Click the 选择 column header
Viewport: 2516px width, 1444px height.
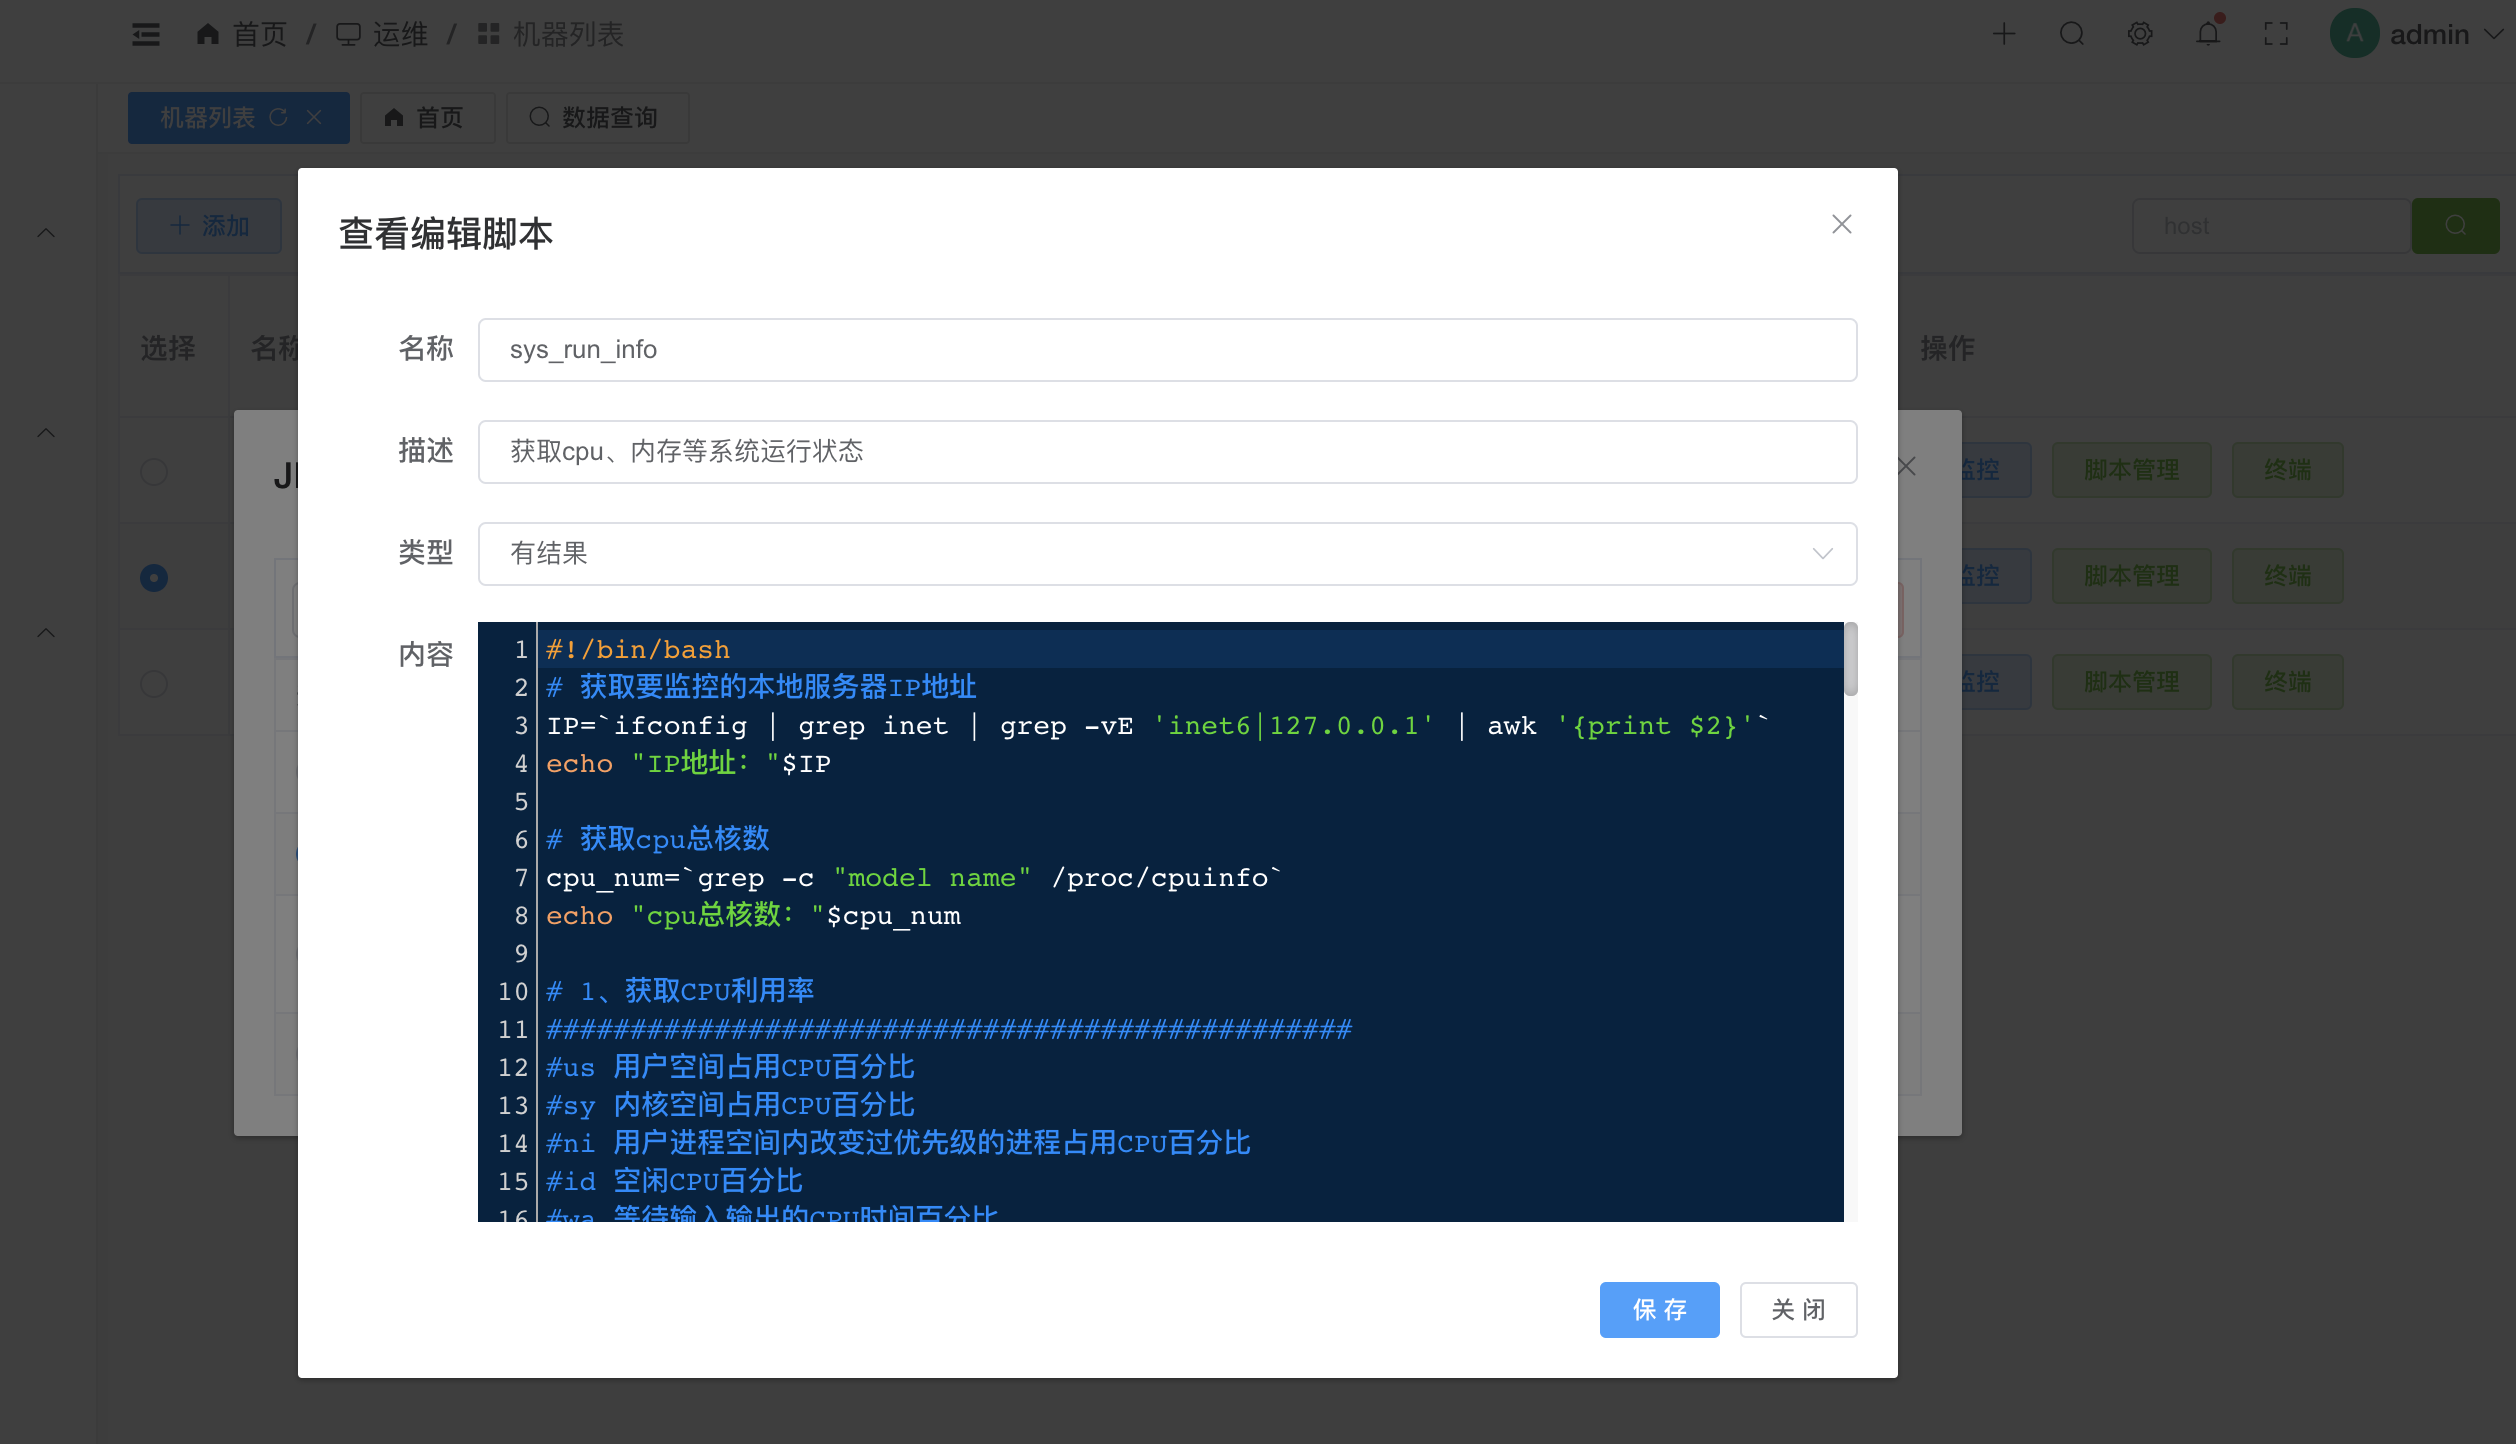click(x=168, y=348)
